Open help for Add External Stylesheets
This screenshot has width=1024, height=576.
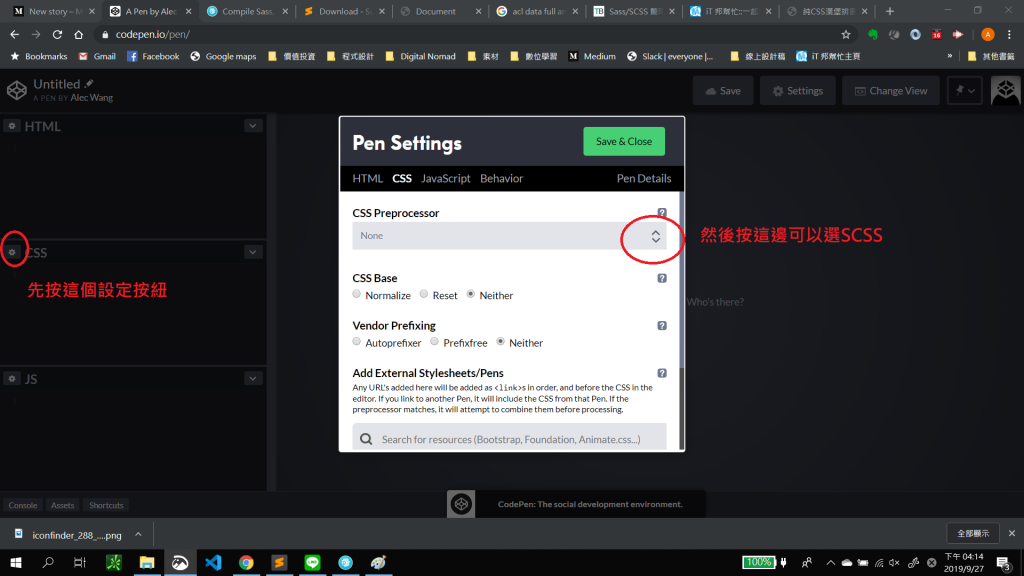click(662, 373)
